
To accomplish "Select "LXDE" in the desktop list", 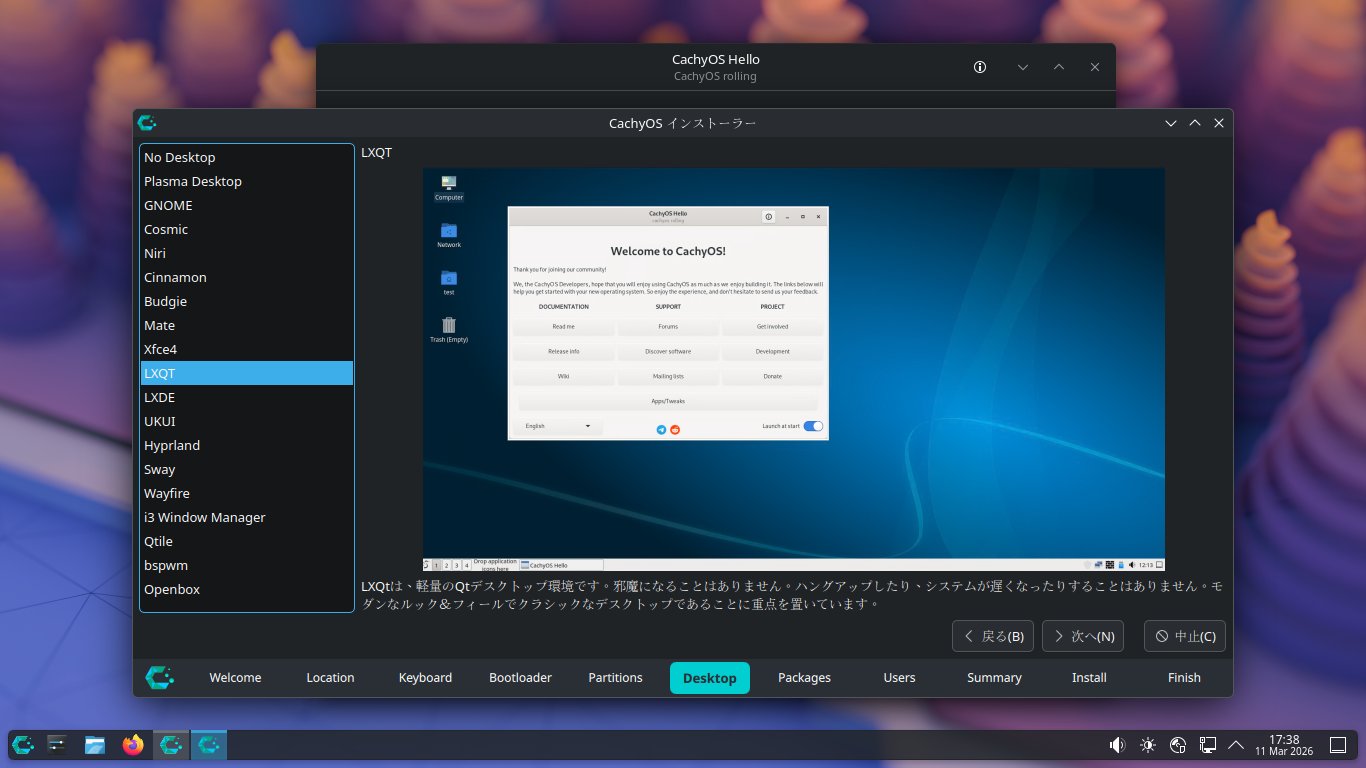I will [x=247, y=397].
